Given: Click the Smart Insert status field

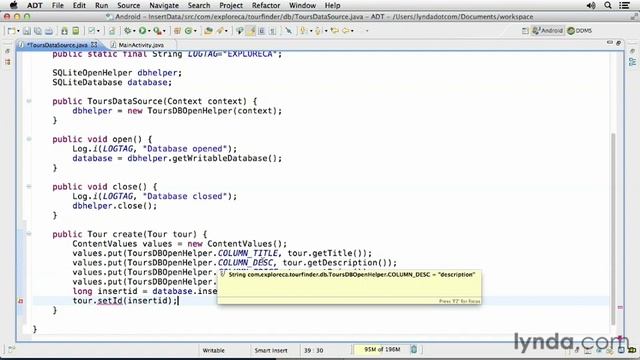Looking at the screenshot, I should pos(271,350).
